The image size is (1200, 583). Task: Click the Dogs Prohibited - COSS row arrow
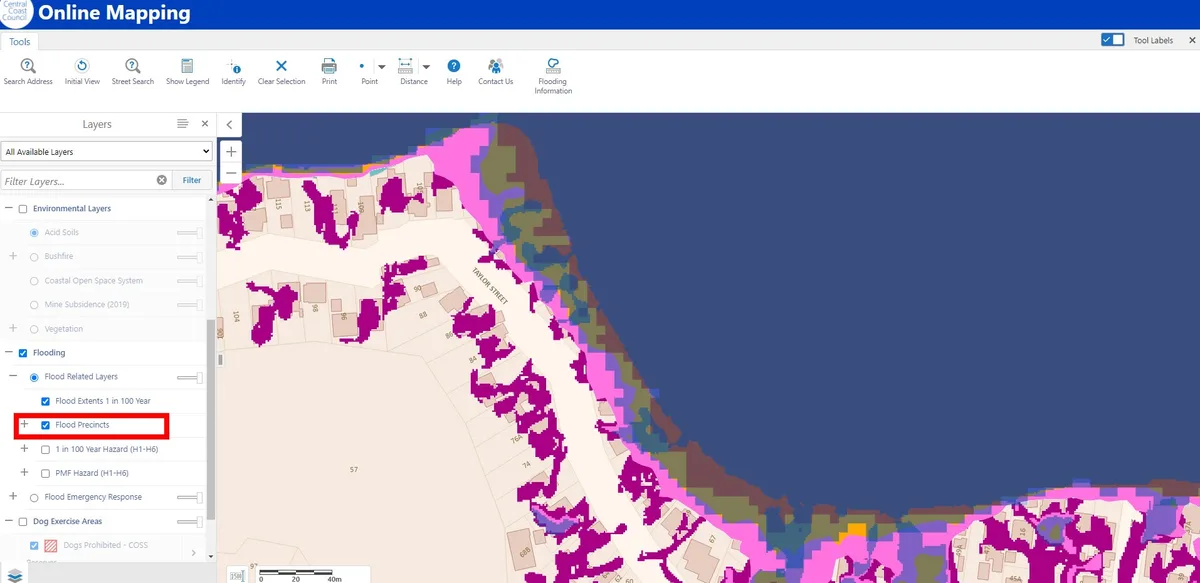point(194,552)
